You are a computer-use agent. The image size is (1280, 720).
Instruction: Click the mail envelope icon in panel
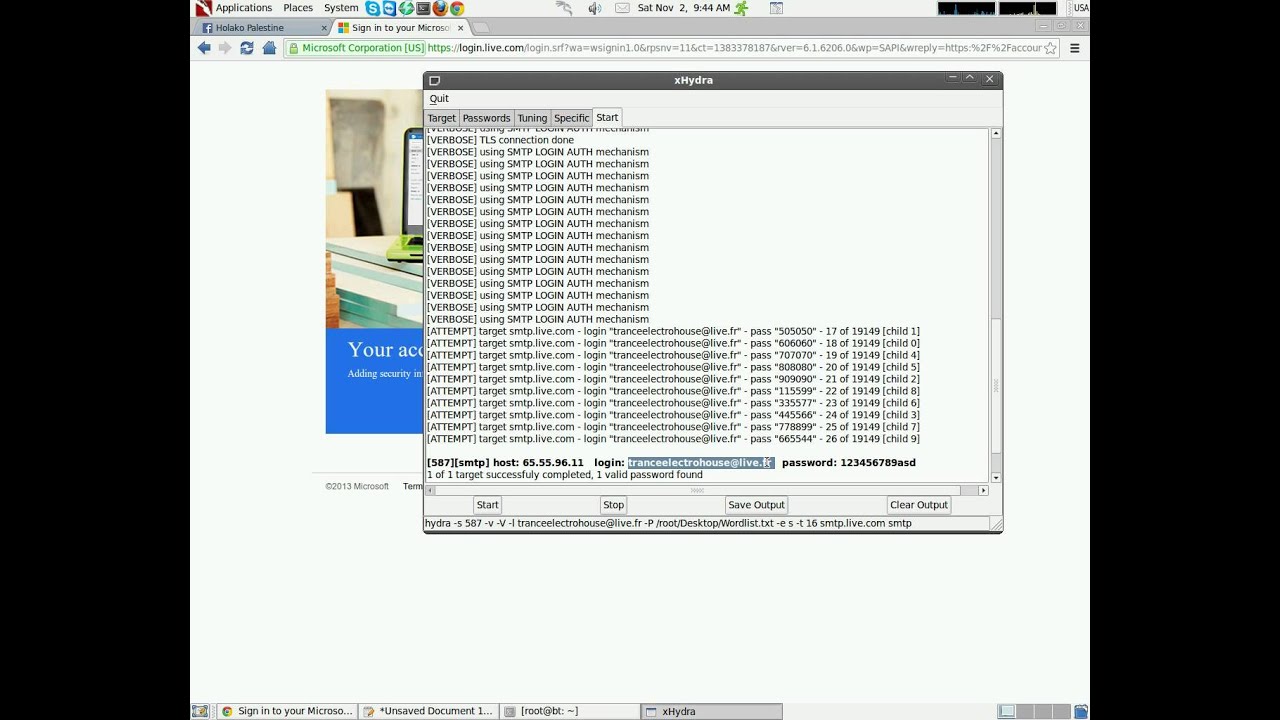pyautogui.click(x=622, y=8)
